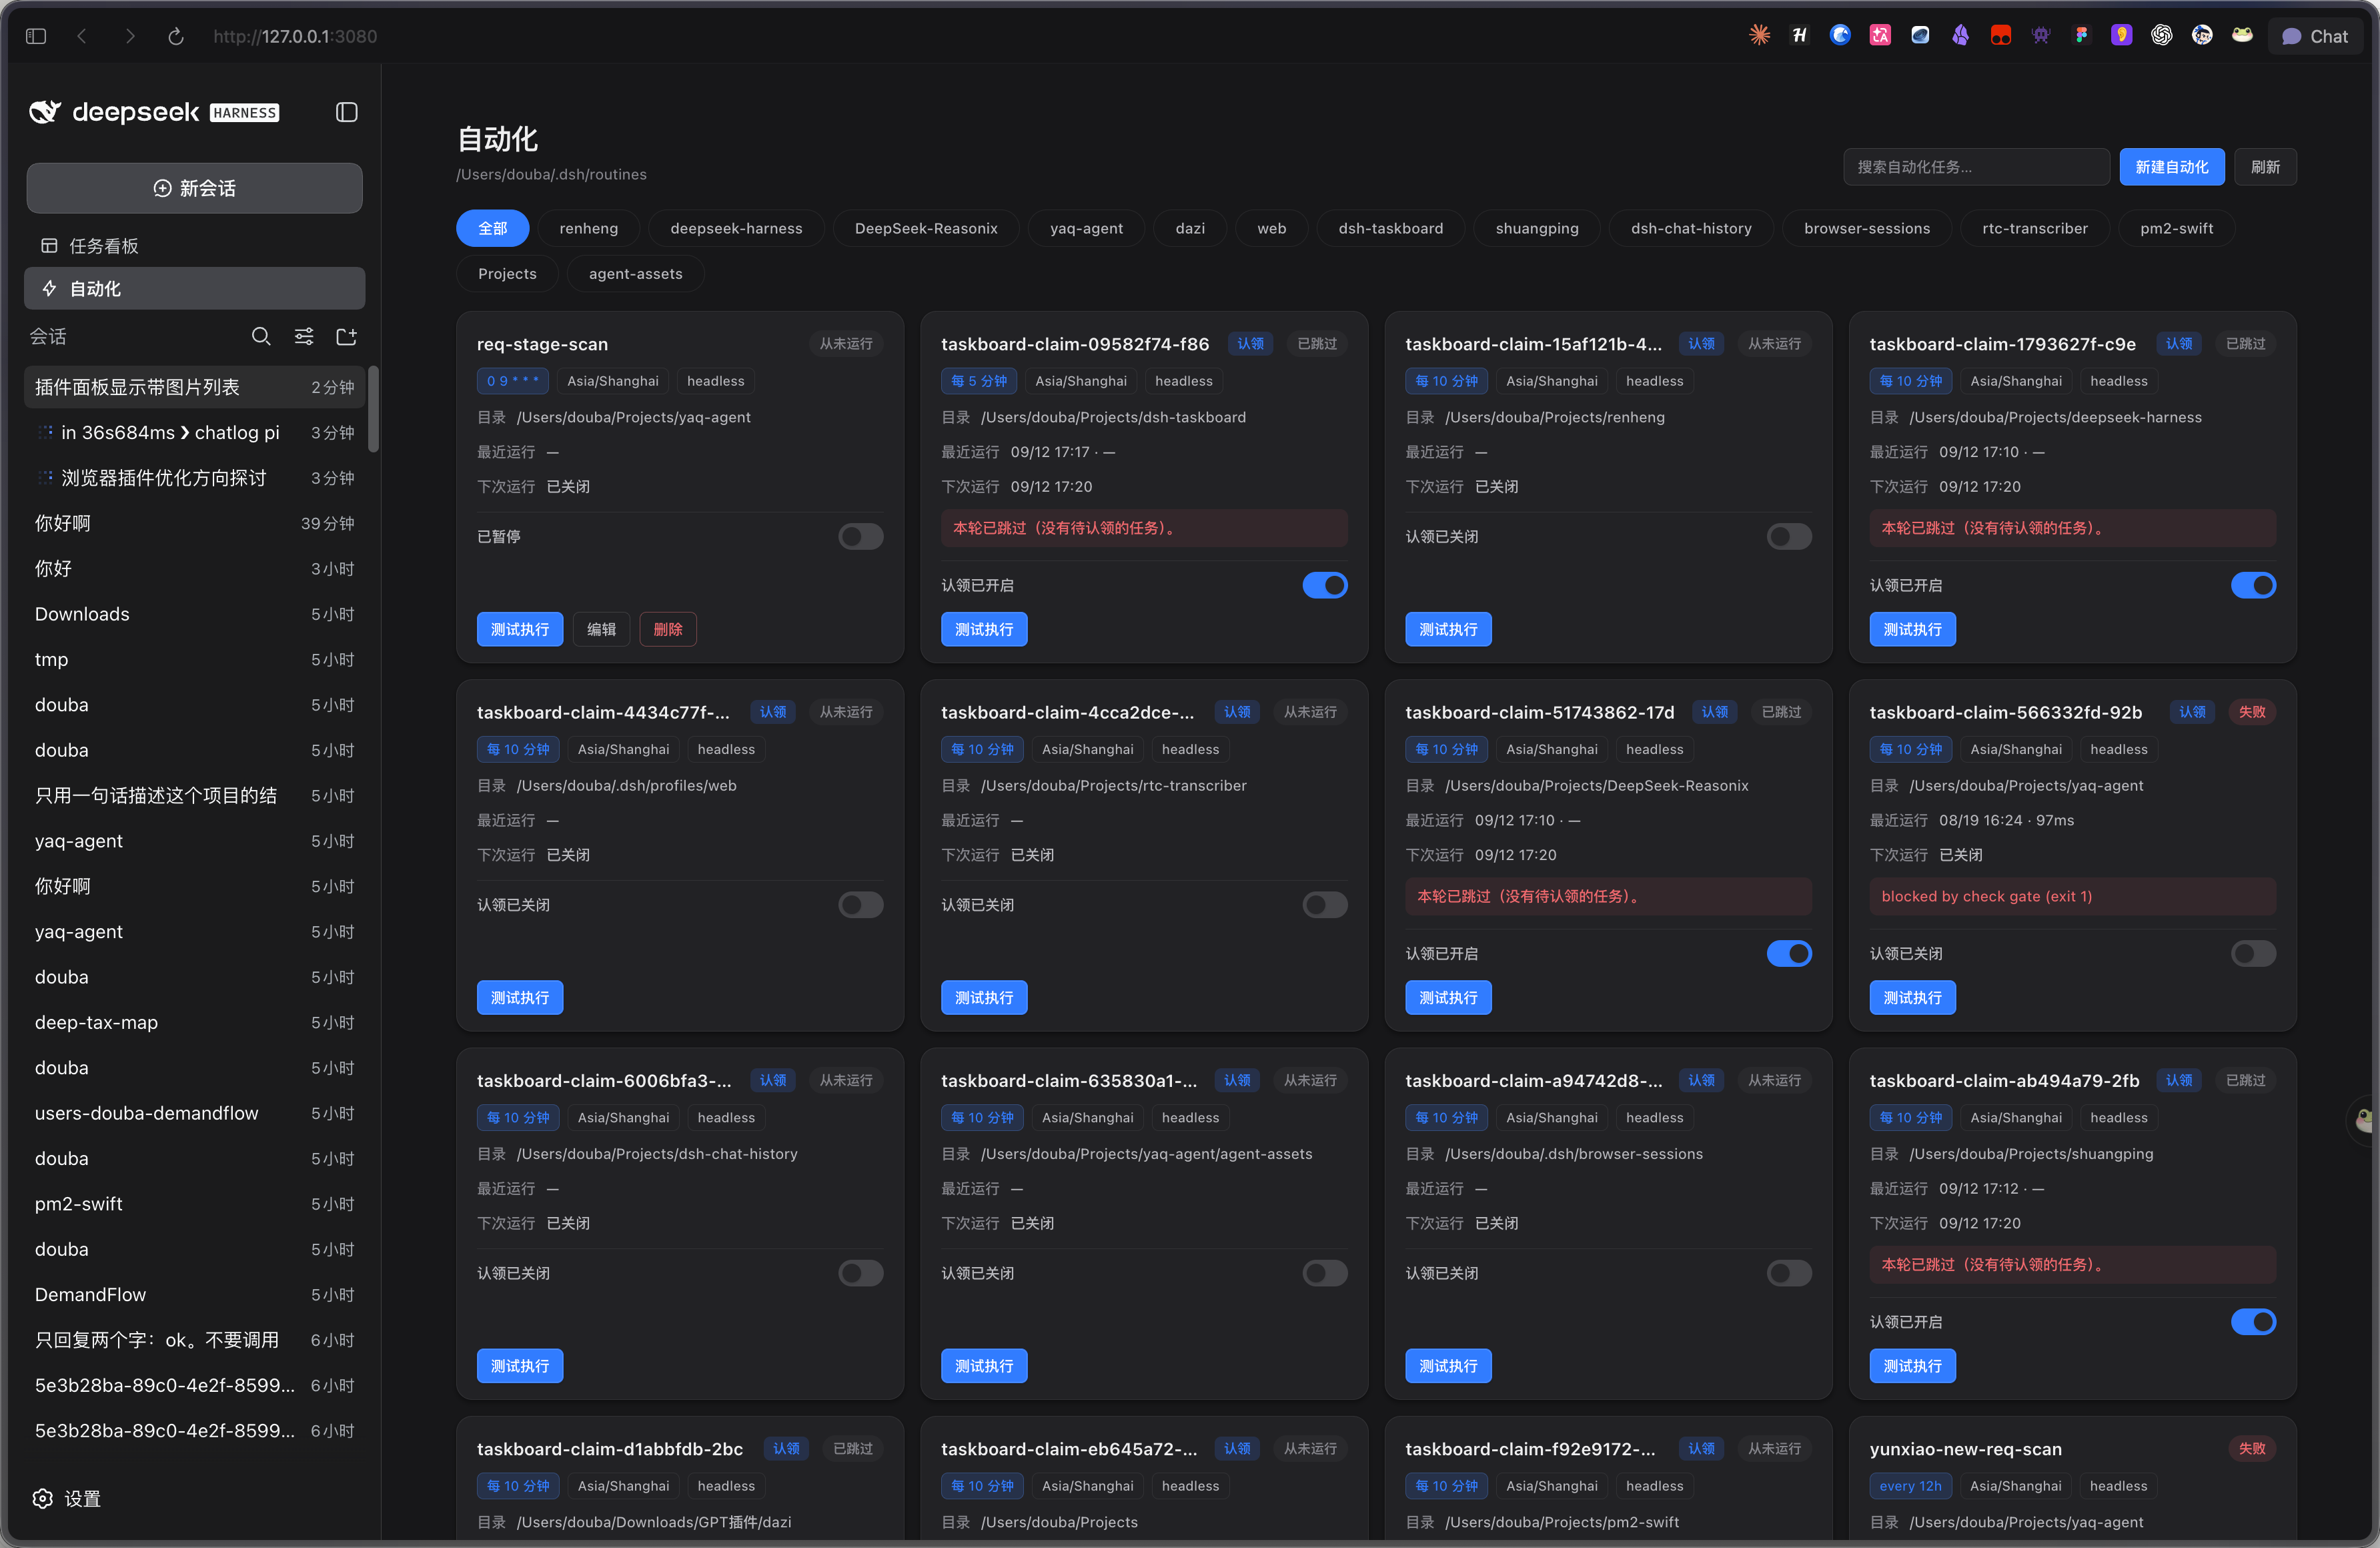Filter by agent-assets tab
This screenshot has width=2380, height=1548.
coord(635,274)
